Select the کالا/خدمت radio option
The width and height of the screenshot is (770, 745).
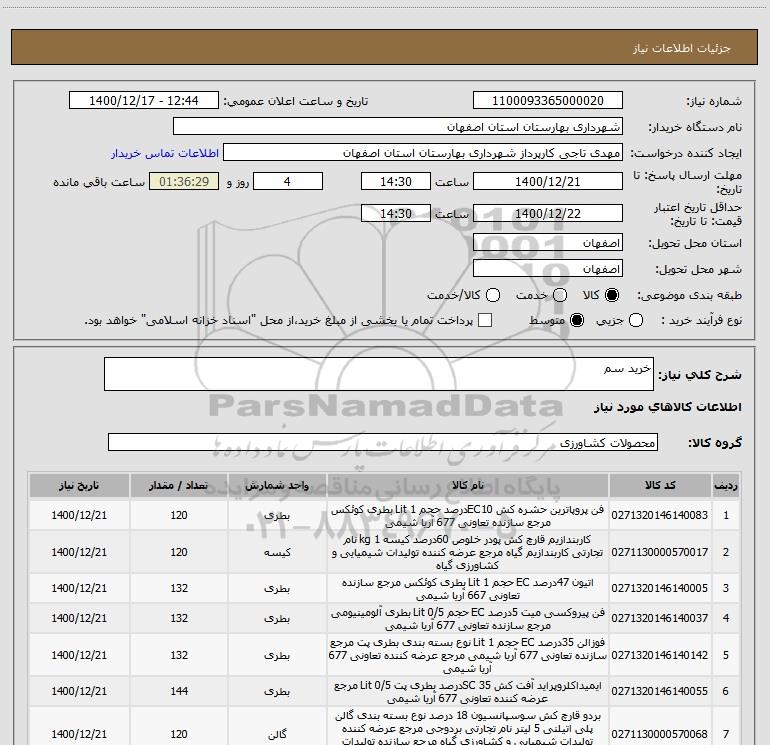click(493, 295)
